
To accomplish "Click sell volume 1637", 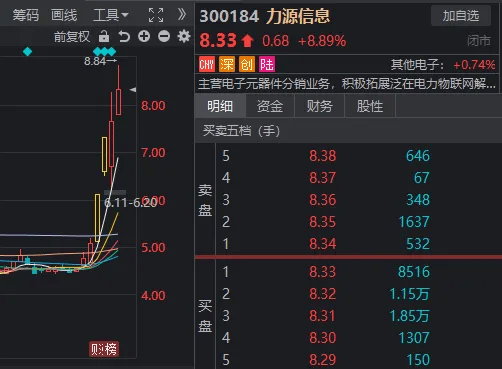I will (x=414, y=222).
